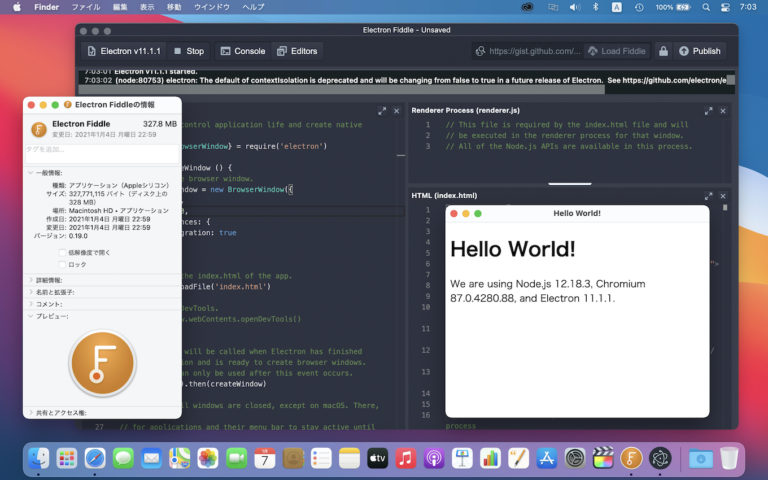The image size is (768, 480).
Task: Check the ロック checkbox in info window
Action: click(62, 264)
